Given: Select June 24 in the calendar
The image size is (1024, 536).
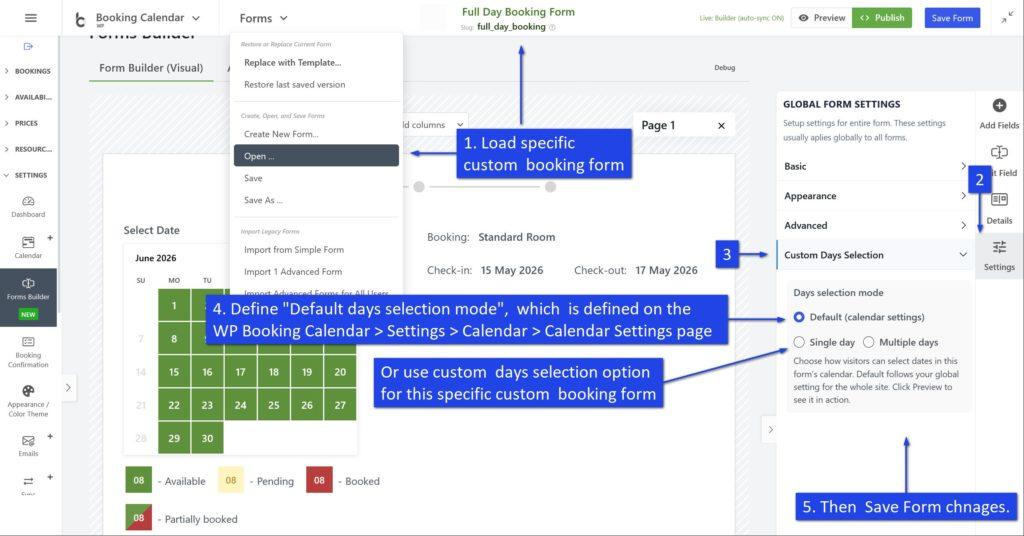Looking at the screenshot, I should [x=240, y=405].
